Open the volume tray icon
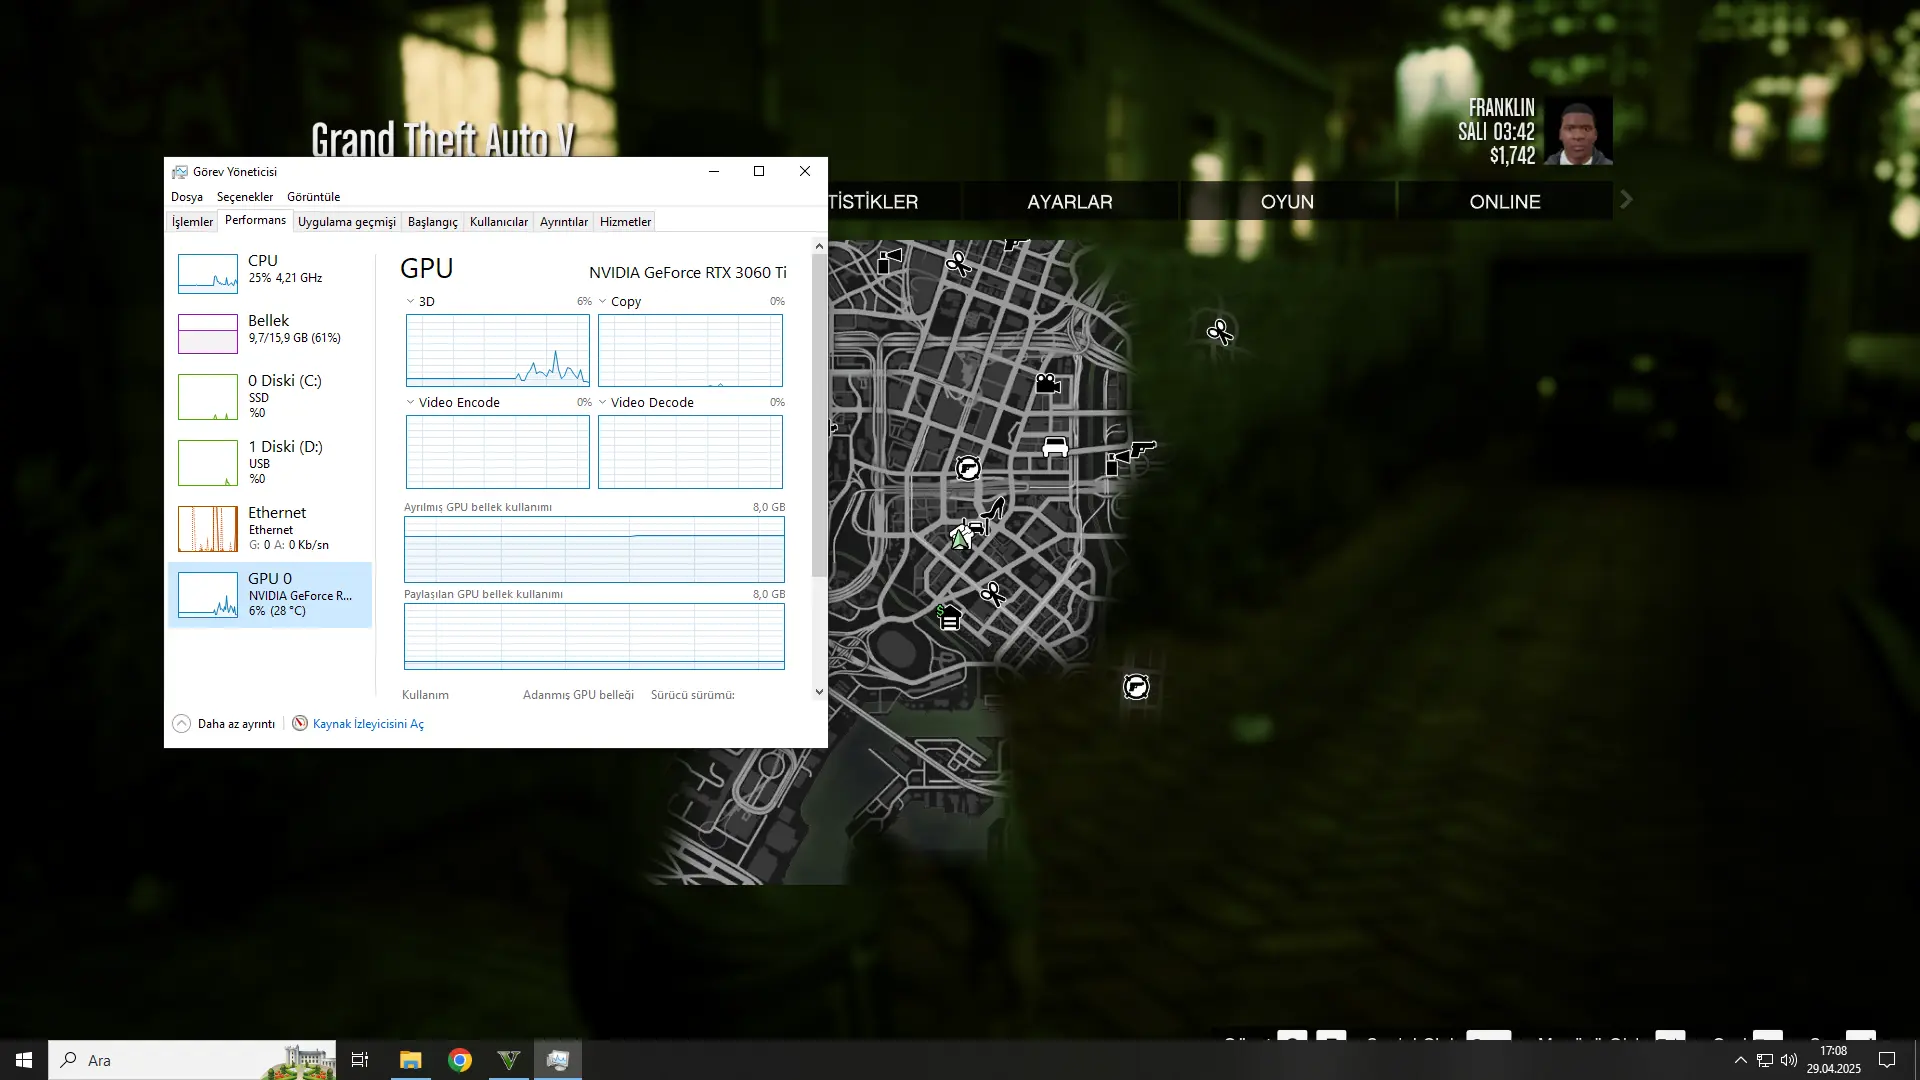 pos(1789,1060)
